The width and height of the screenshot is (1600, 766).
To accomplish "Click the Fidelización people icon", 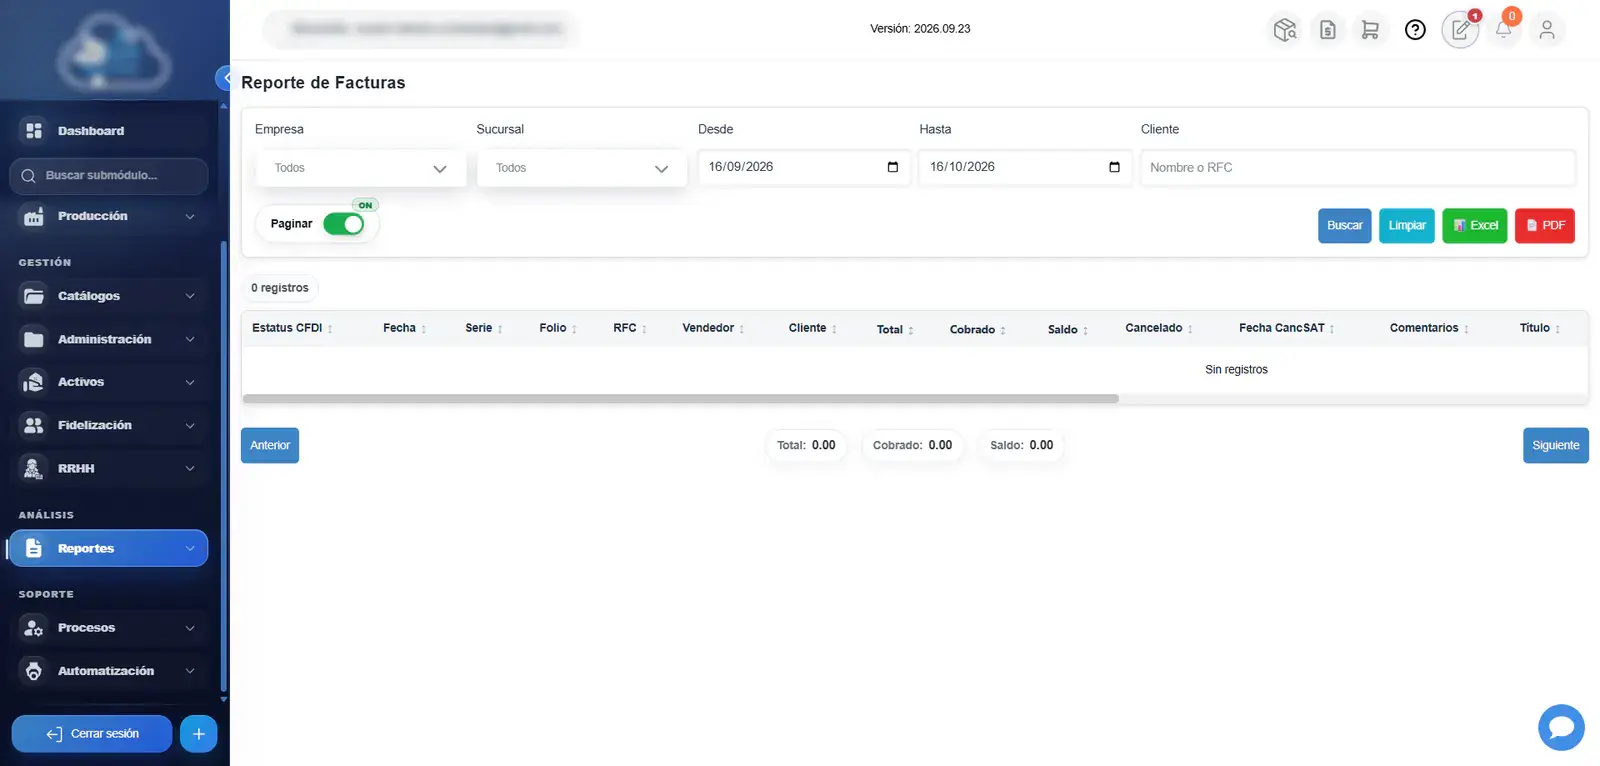I will (34, 425).
